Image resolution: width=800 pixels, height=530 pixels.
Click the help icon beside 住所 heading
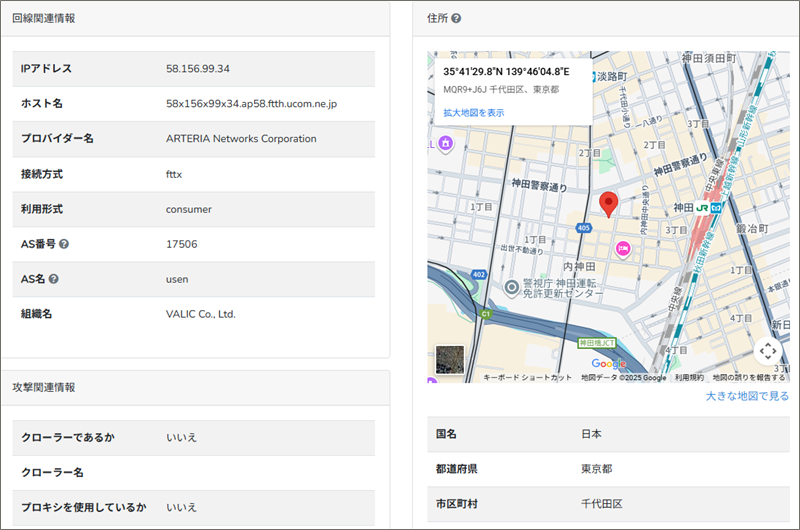[x=456, y=18]
